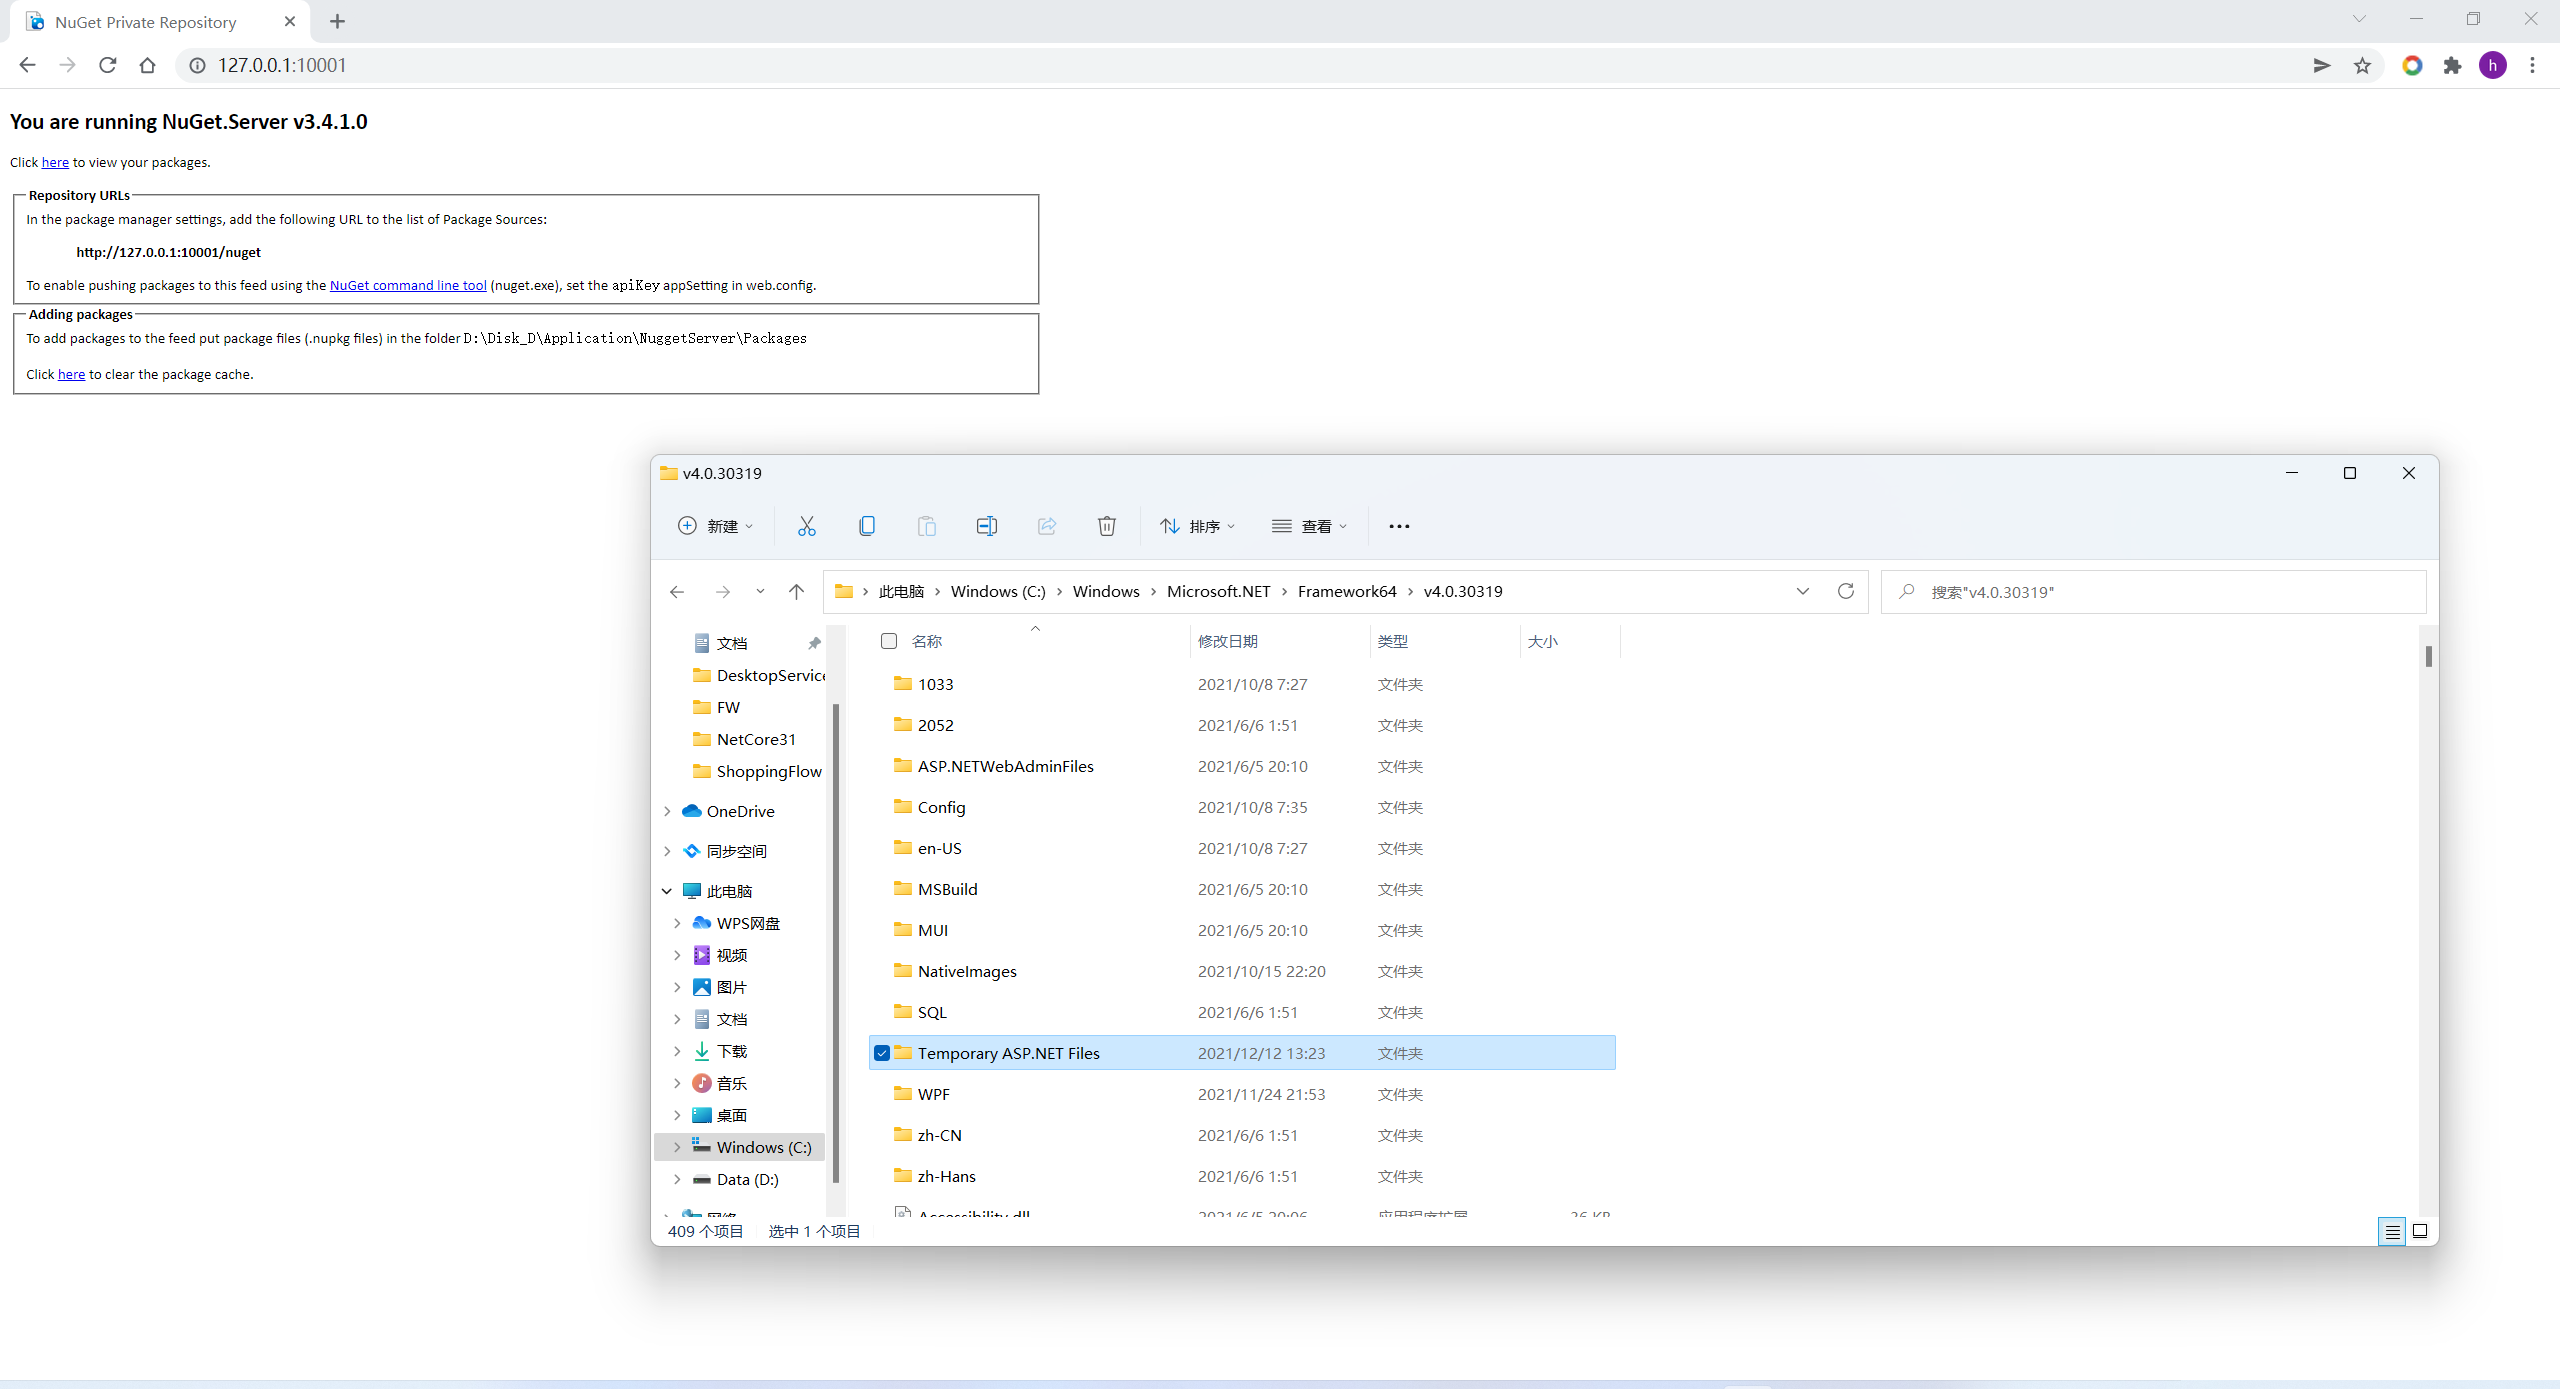Select the WPF folder row
Screen dimensions: 2560x1389
[1242, 1094]
